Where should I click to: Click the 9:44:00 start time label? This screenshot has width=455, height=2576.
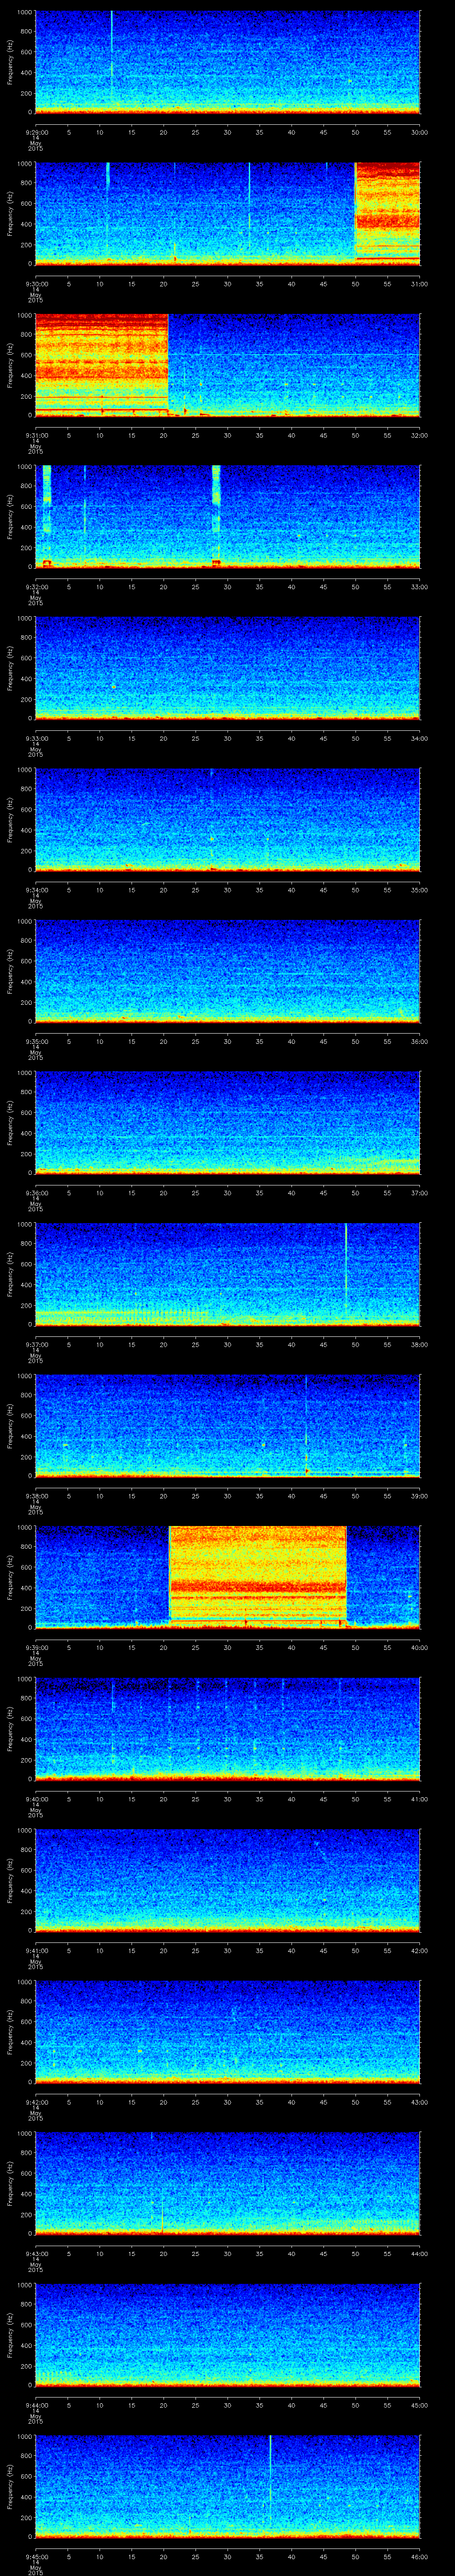36,2405
